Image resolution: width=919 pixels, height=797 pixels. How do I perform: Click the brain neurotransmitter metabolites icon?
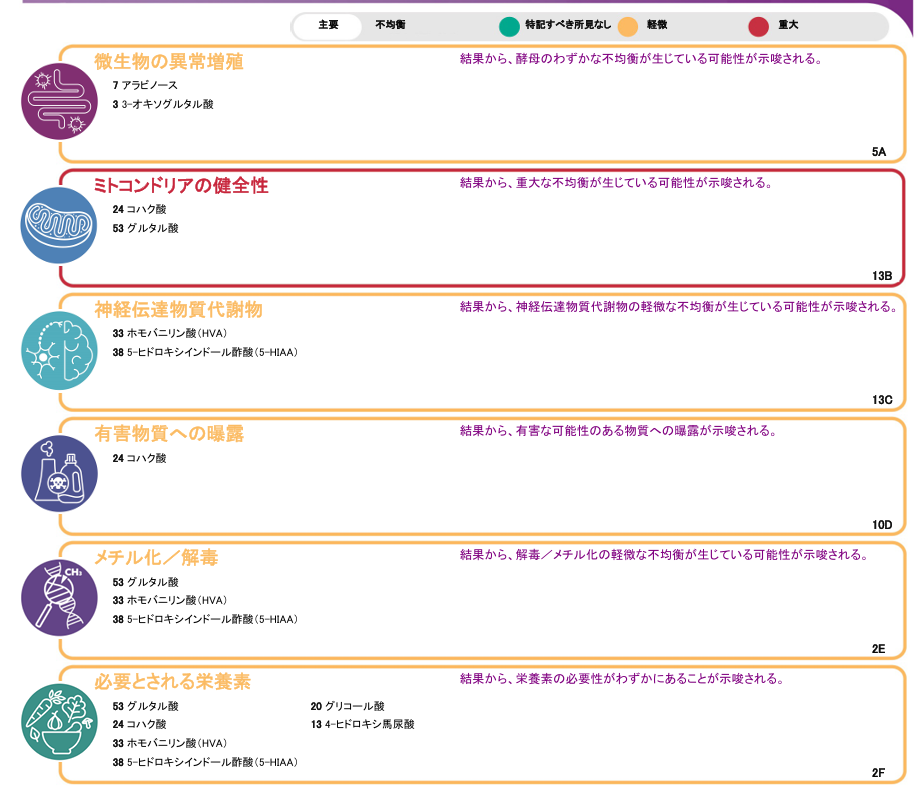point(59,350)
